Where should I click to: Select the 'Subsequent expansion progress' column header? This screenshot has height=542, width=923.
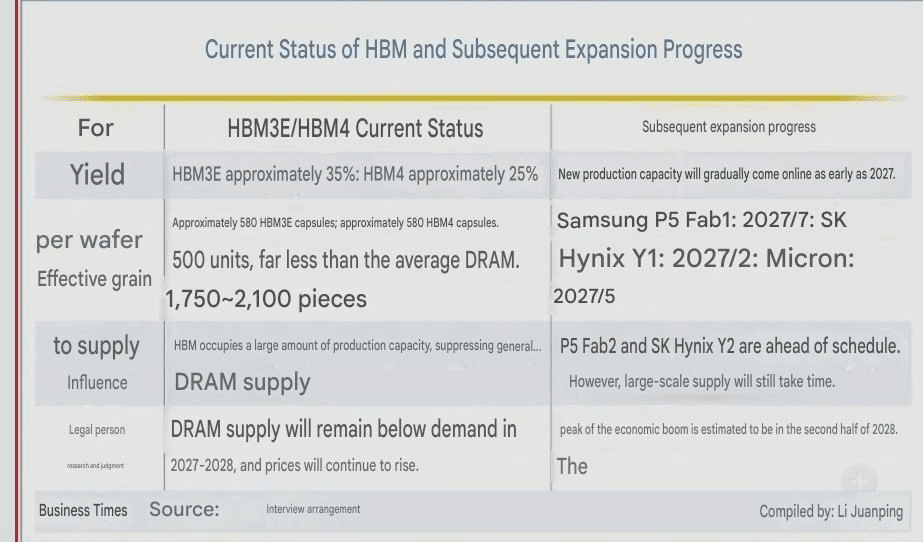click(x=729, y=127)
